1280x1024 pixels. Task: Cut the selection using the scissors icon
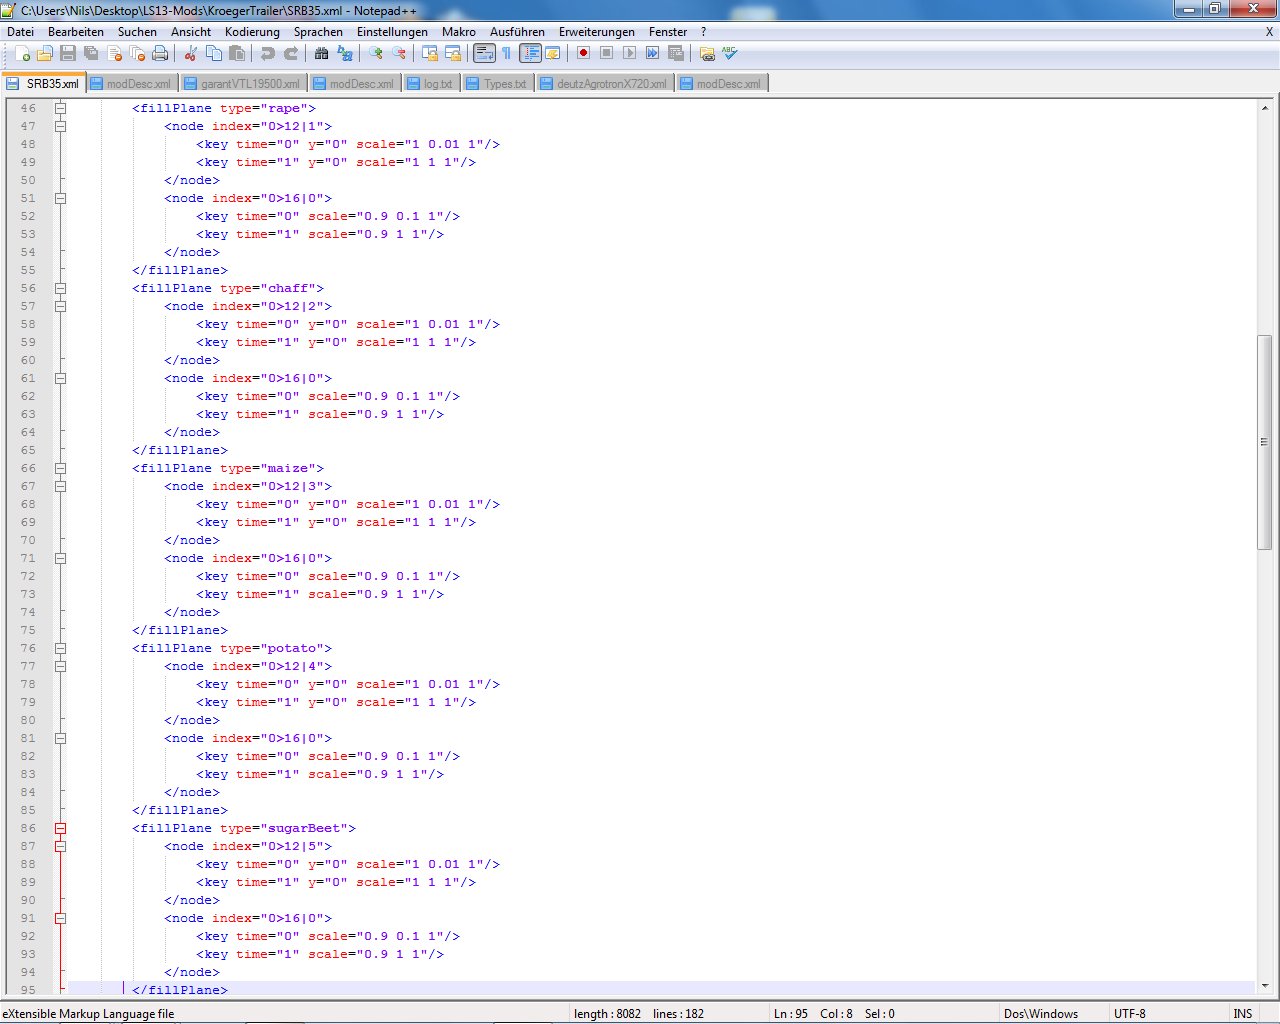coord(190,53)
